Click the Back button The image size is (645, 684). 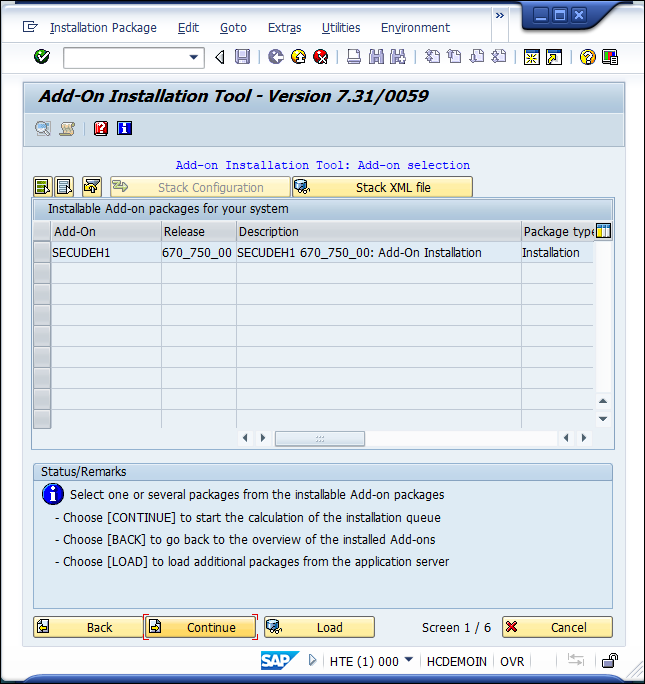pos(88,627)
